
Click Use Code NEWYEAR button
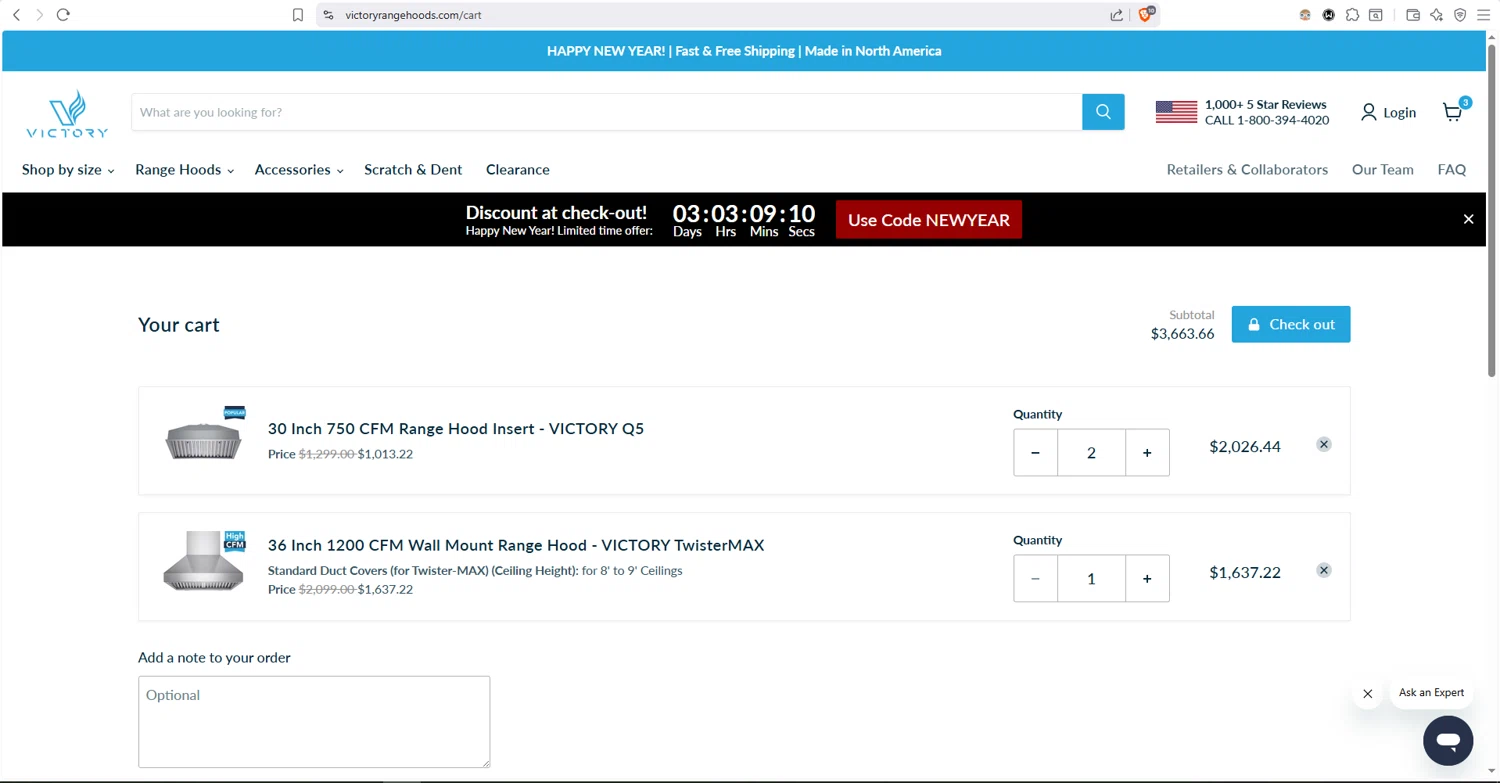point(929,220)
